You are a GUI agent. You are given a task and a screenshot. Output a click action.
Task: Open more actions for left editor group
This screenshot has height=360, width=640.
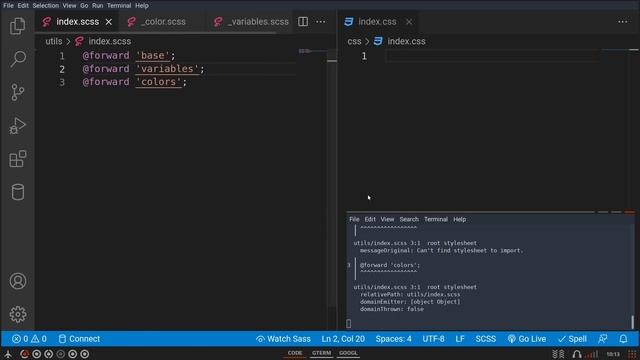click(x=321, y=22)
